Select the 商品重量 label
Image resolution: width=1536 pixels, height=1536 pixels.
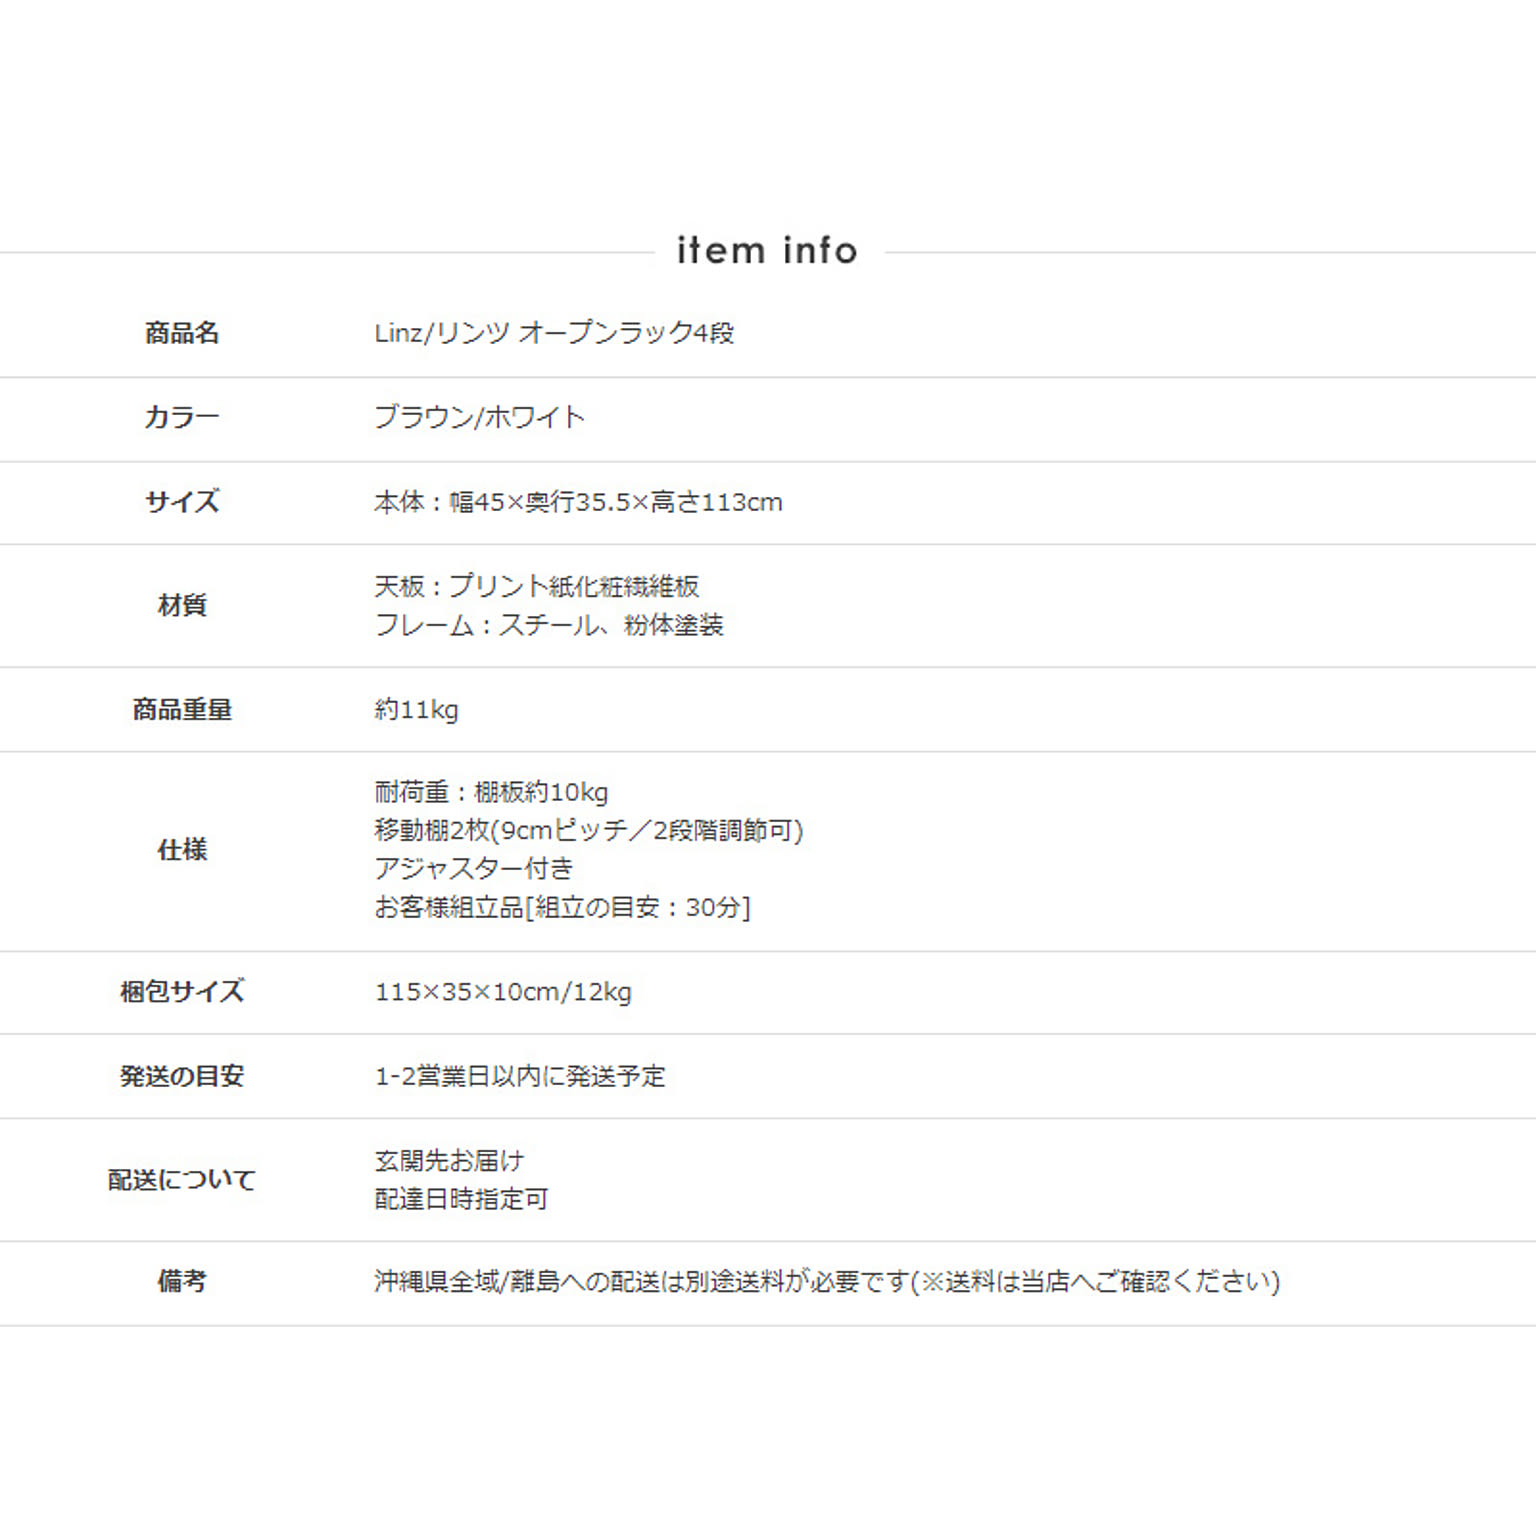point(182,710)
